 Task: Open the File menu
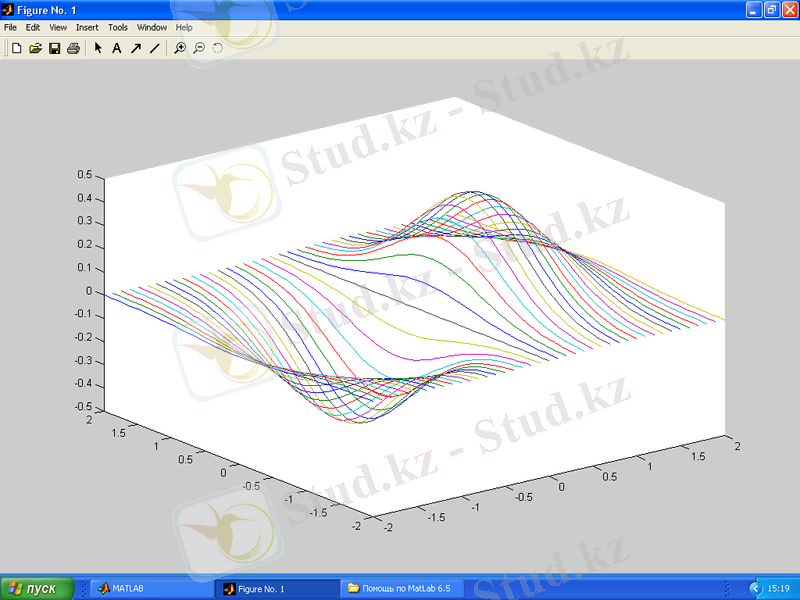pyautogui.click(x=10, y=28)
